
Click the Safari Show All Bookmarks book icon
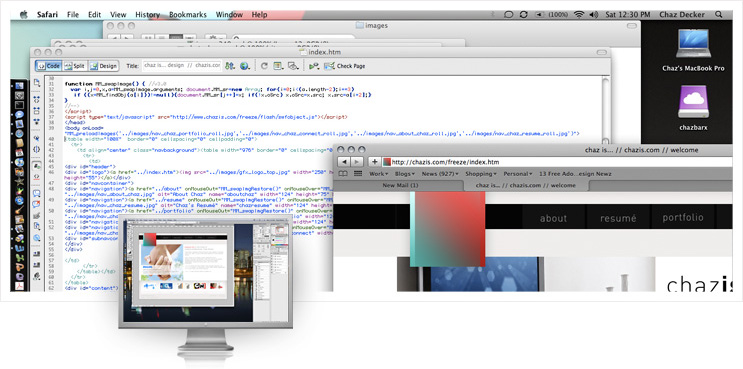[343, 174]
